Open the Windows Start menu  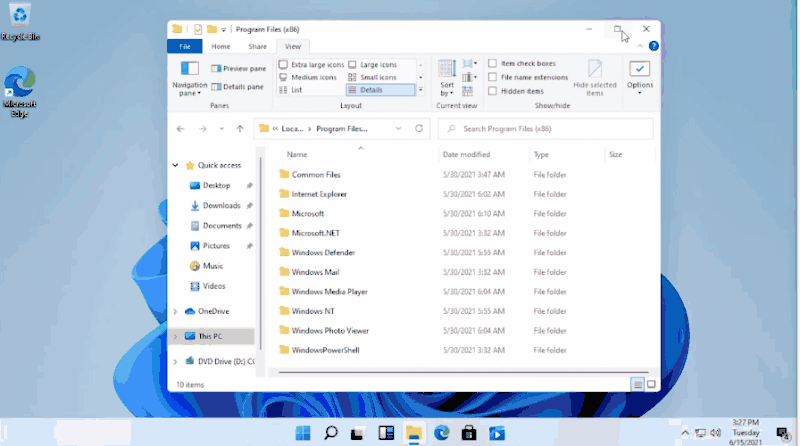click(x=303, y=433)
